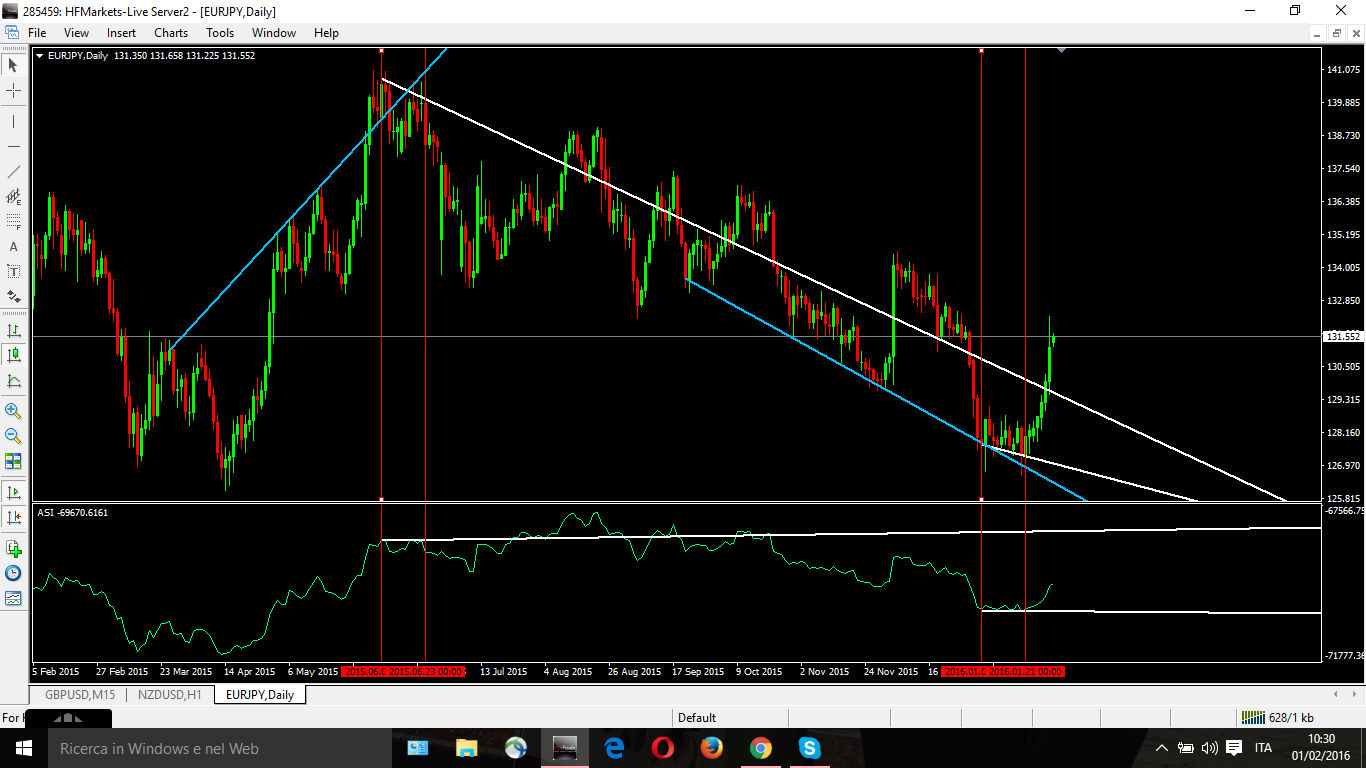Open the Tools menu

(x=220, y=33)
